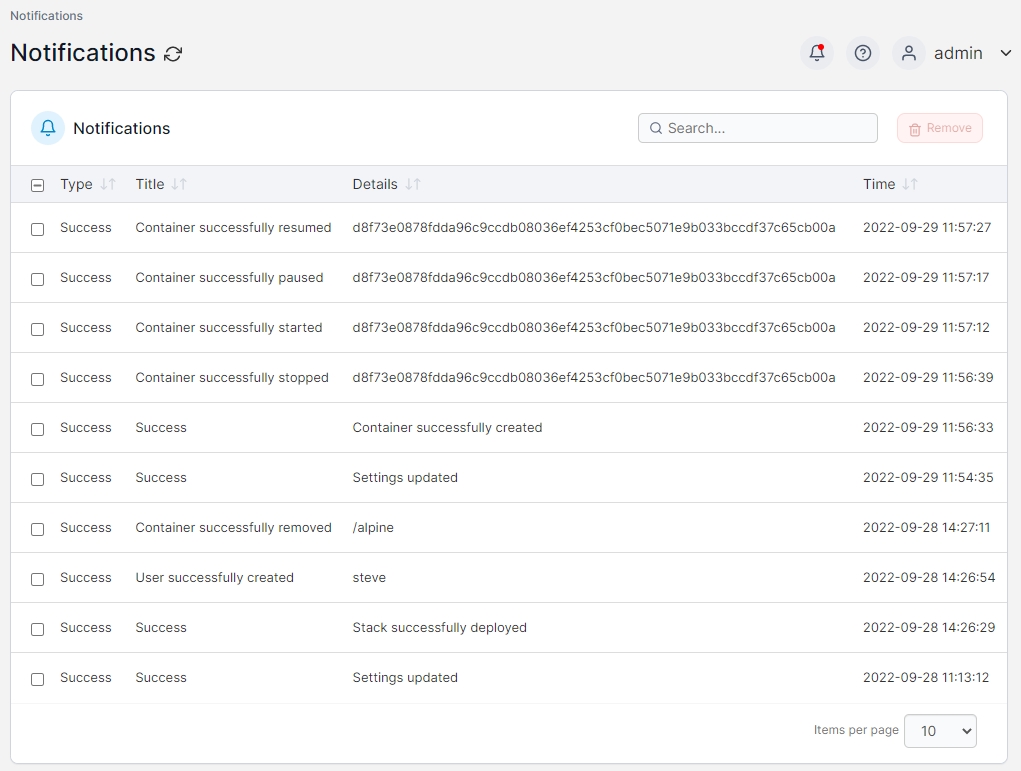Viewport: 1021px width, 771px height.
Task: Click the refresh icon next to Notifications heading
Action: pos(173,54)
